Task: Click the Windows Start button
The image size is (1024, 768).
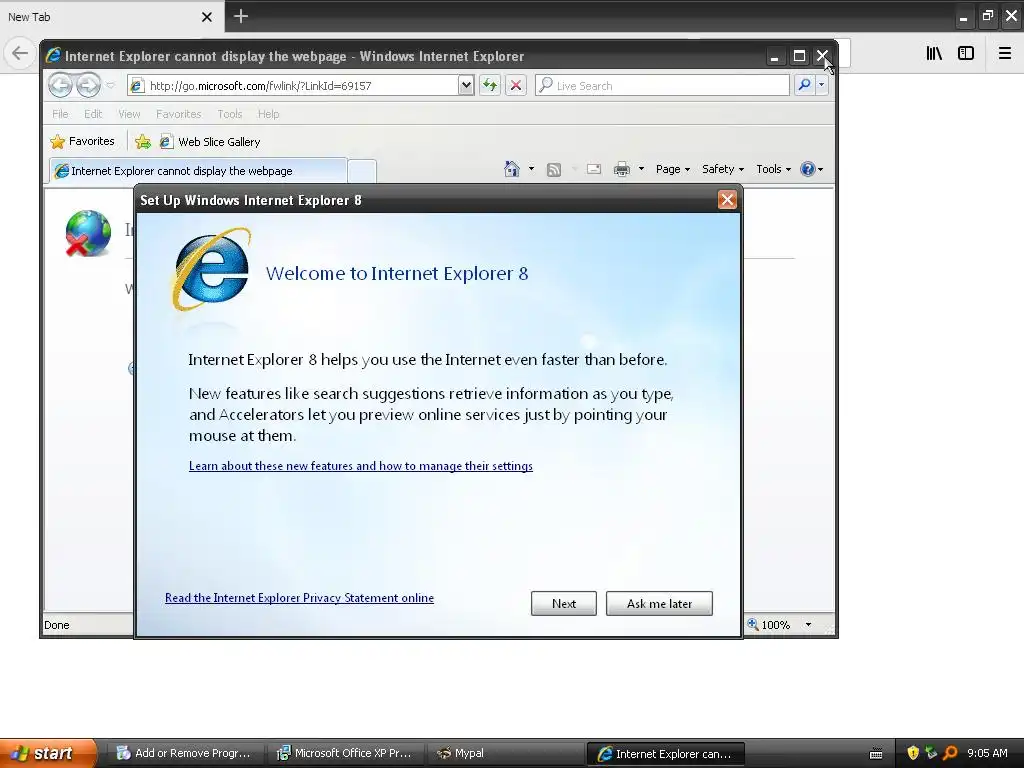Action: [48, 753]
